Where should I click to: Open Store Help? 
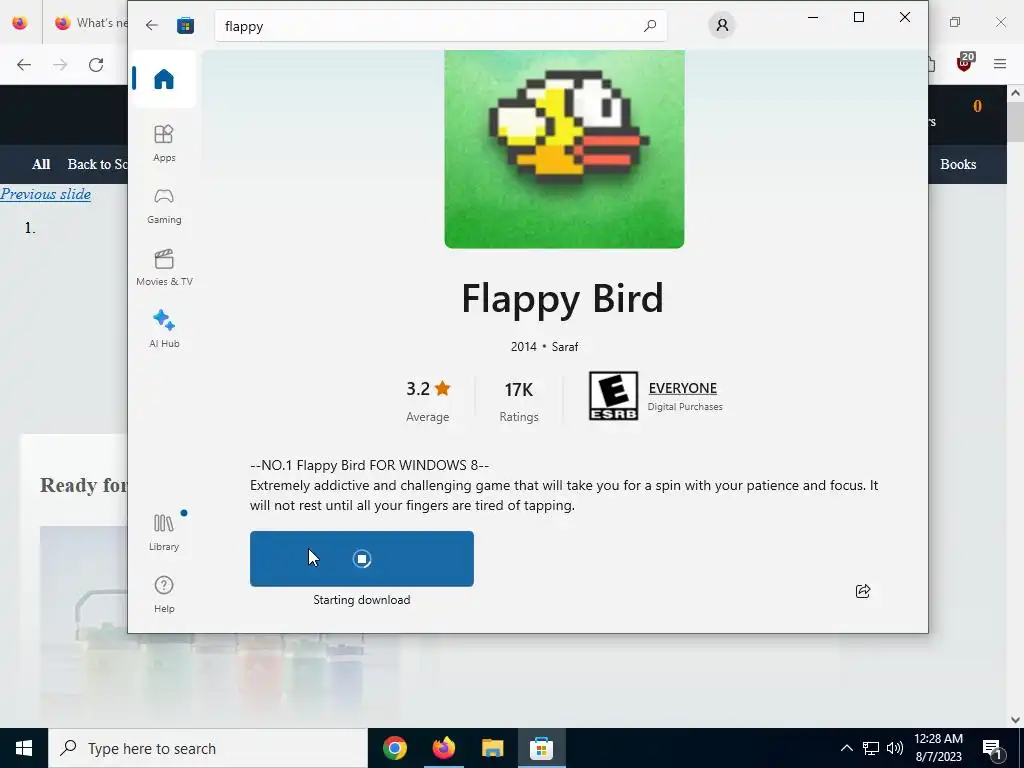(164, 594)
